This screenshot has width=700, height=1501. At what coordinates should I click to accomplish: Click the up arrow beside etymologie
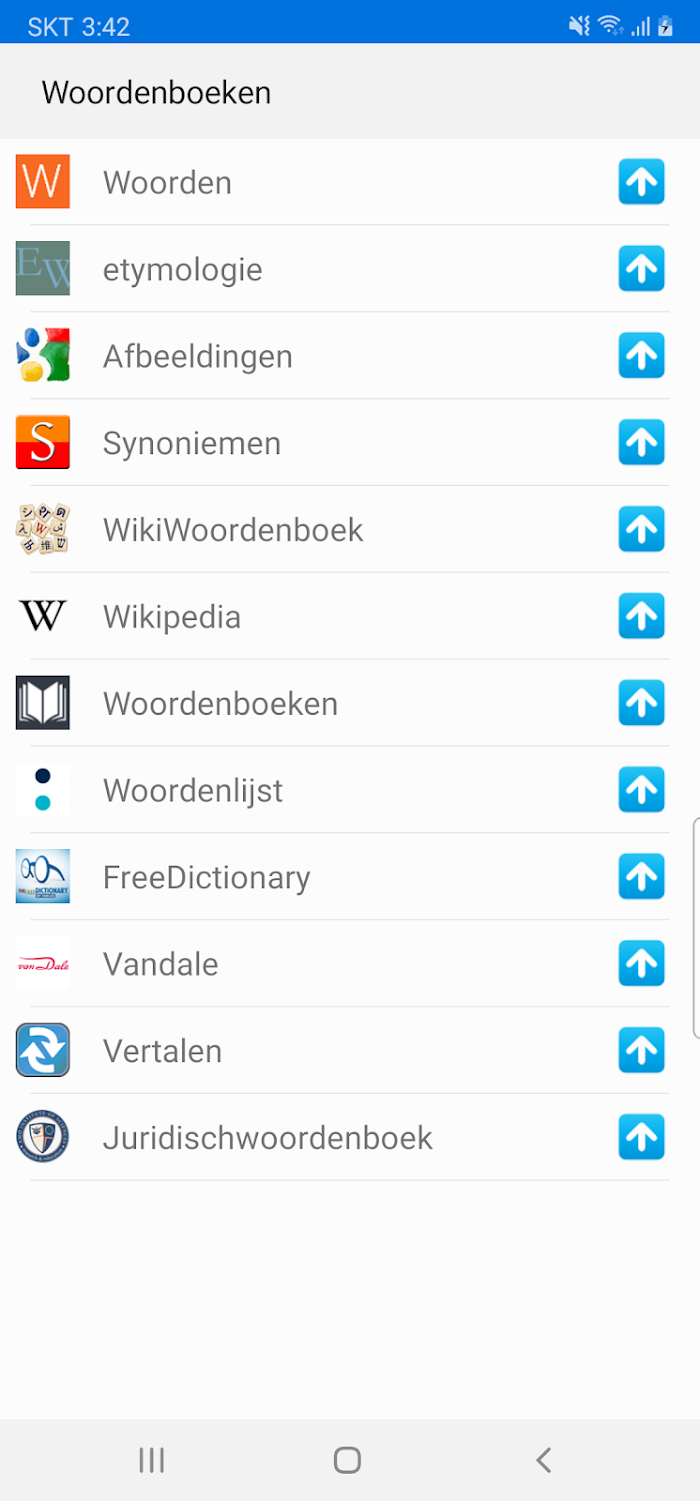(x=641, y=269)
